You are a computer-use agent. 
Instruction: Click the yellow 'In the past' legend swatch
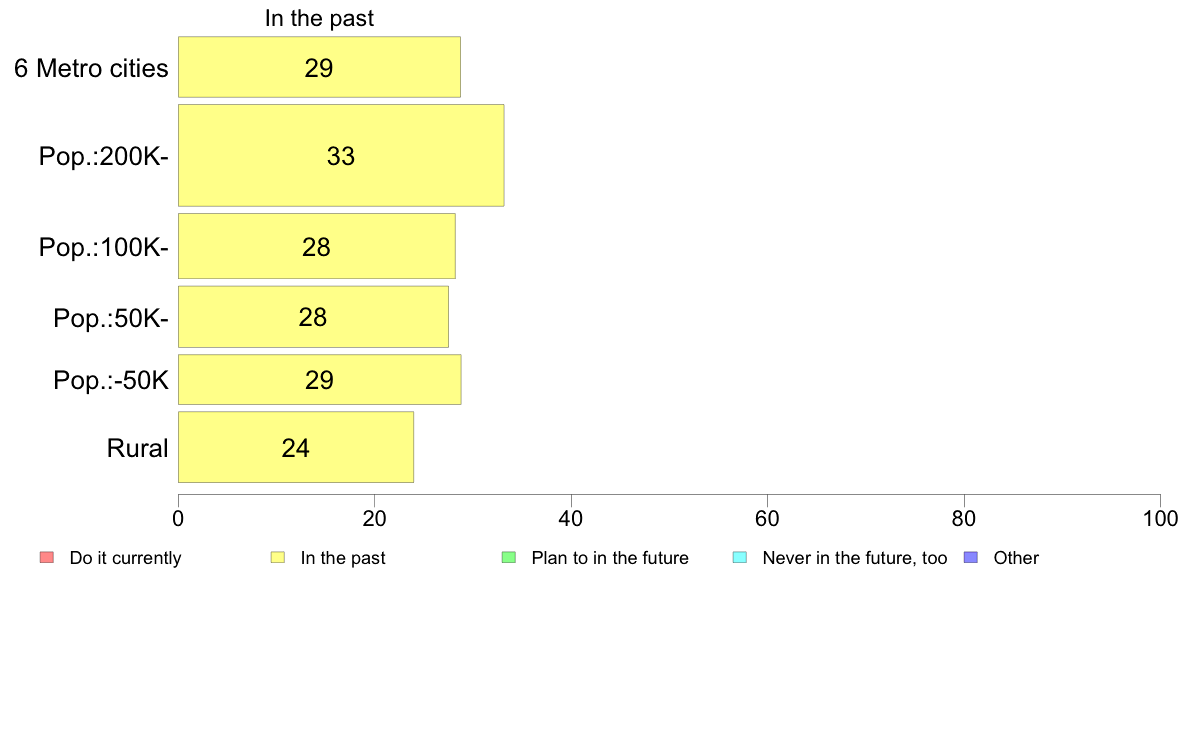pyautogui.click(x=278, y=557)
